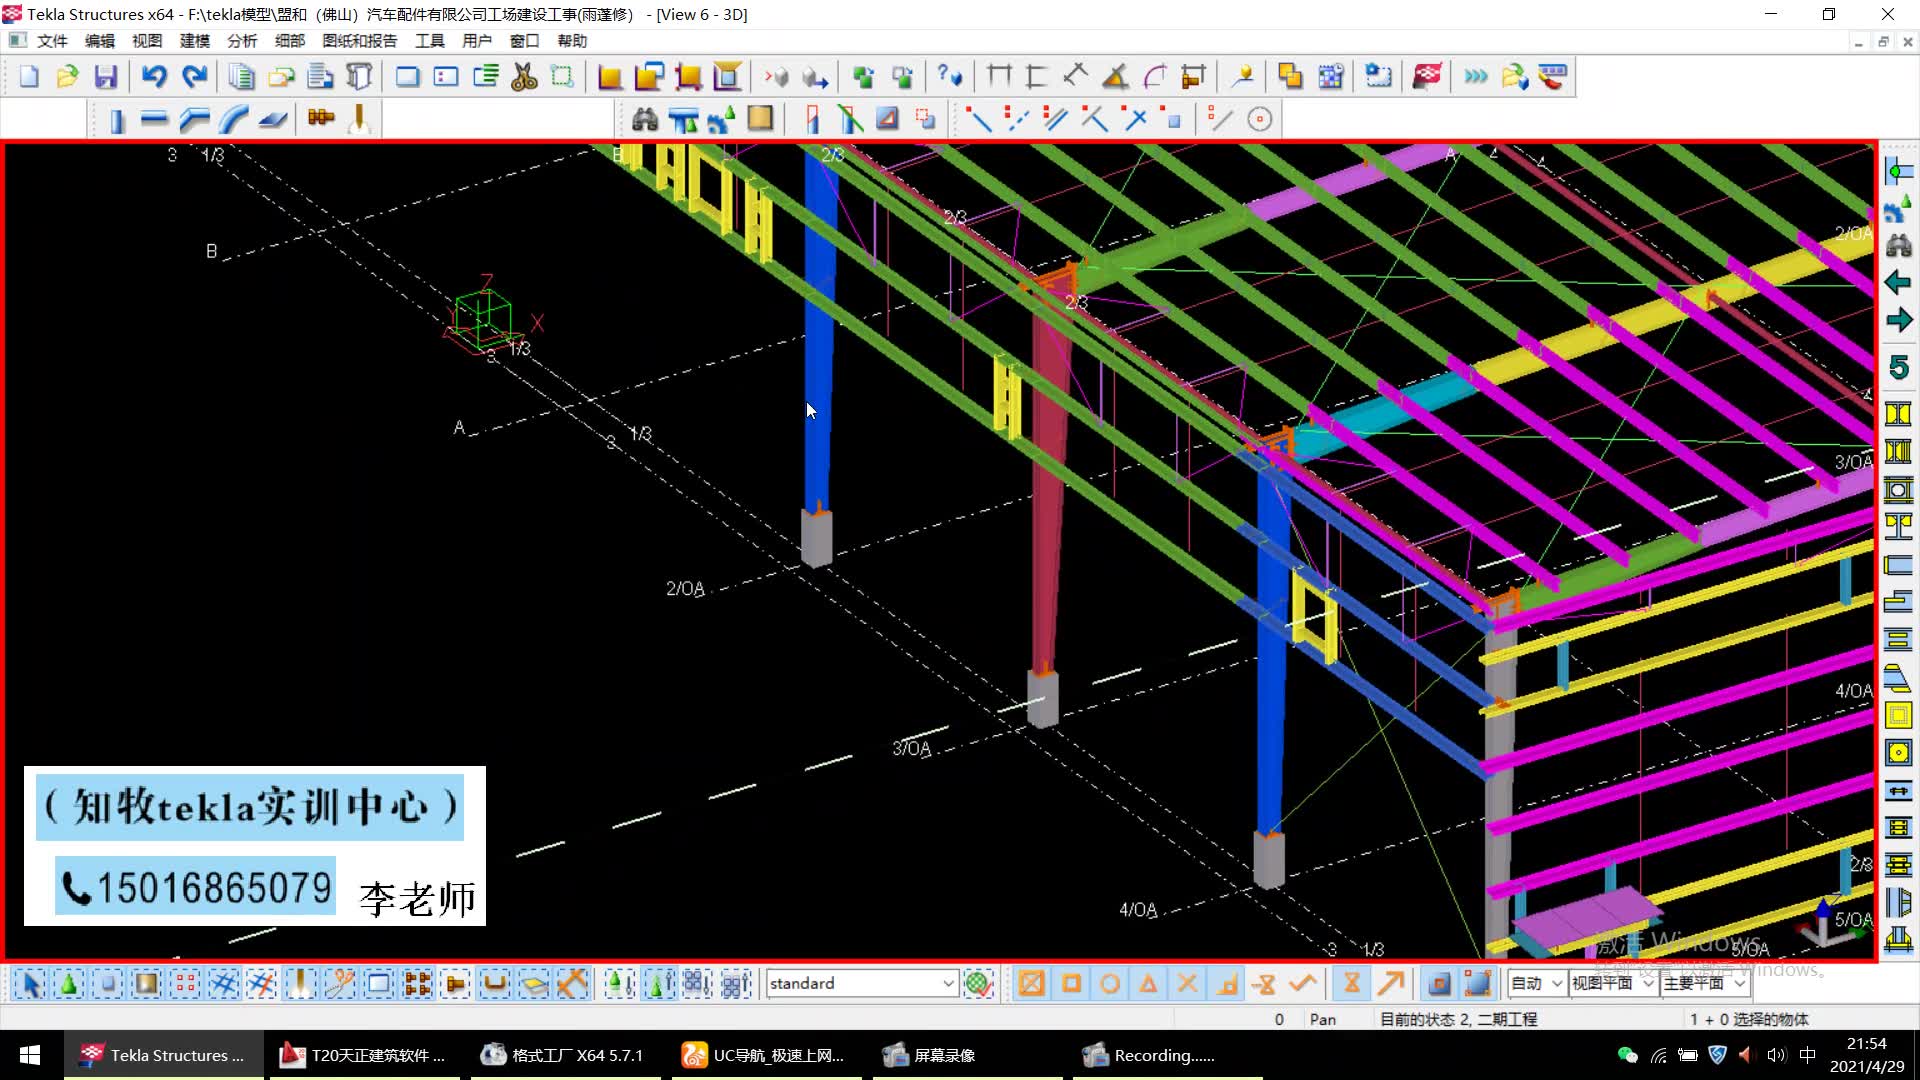The width and height of the screenshot is (1920, 1080).
Task: Select the Create column tool
Action: [x=116, y=120]
